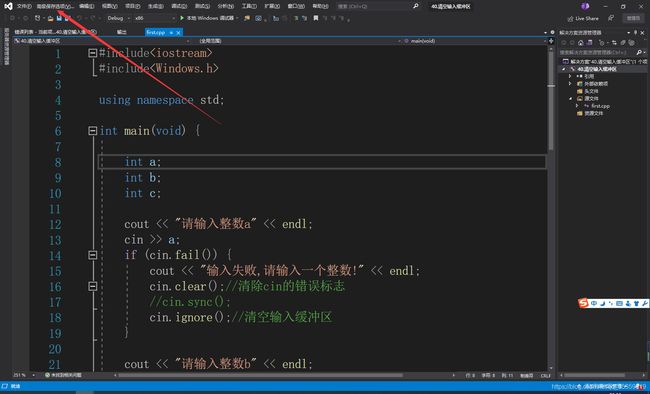
Task: Open the 高级保存选项 menu item
Action: coord(55,6)
